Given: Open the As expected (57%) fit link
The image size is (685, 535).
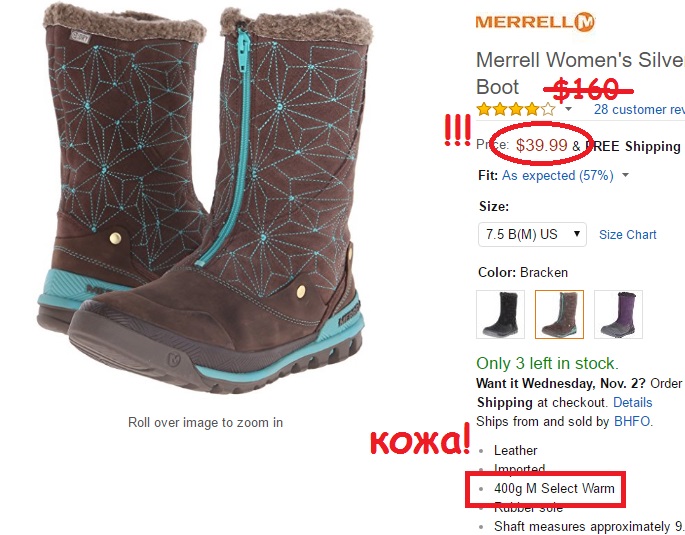Looking at the screenshot, I should coord(557,176).
